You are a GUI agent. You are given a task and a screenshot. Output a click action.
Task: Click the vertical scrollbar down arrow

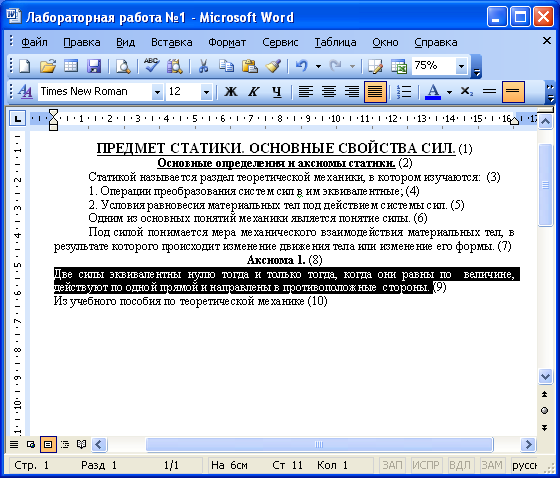(545, 377)
